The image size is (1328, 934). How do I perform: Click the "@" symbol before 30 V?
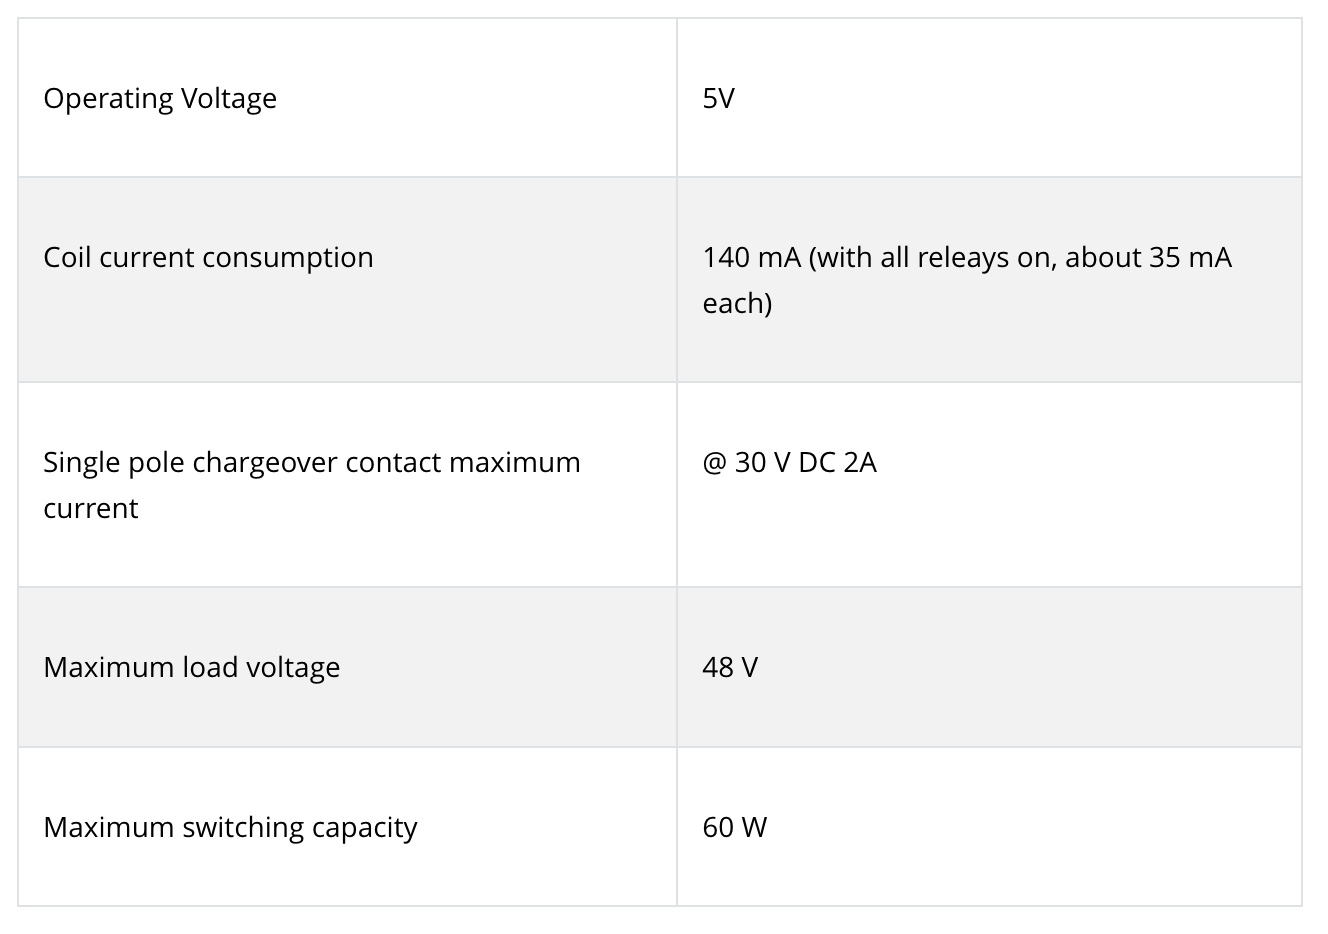click(714, 462)
